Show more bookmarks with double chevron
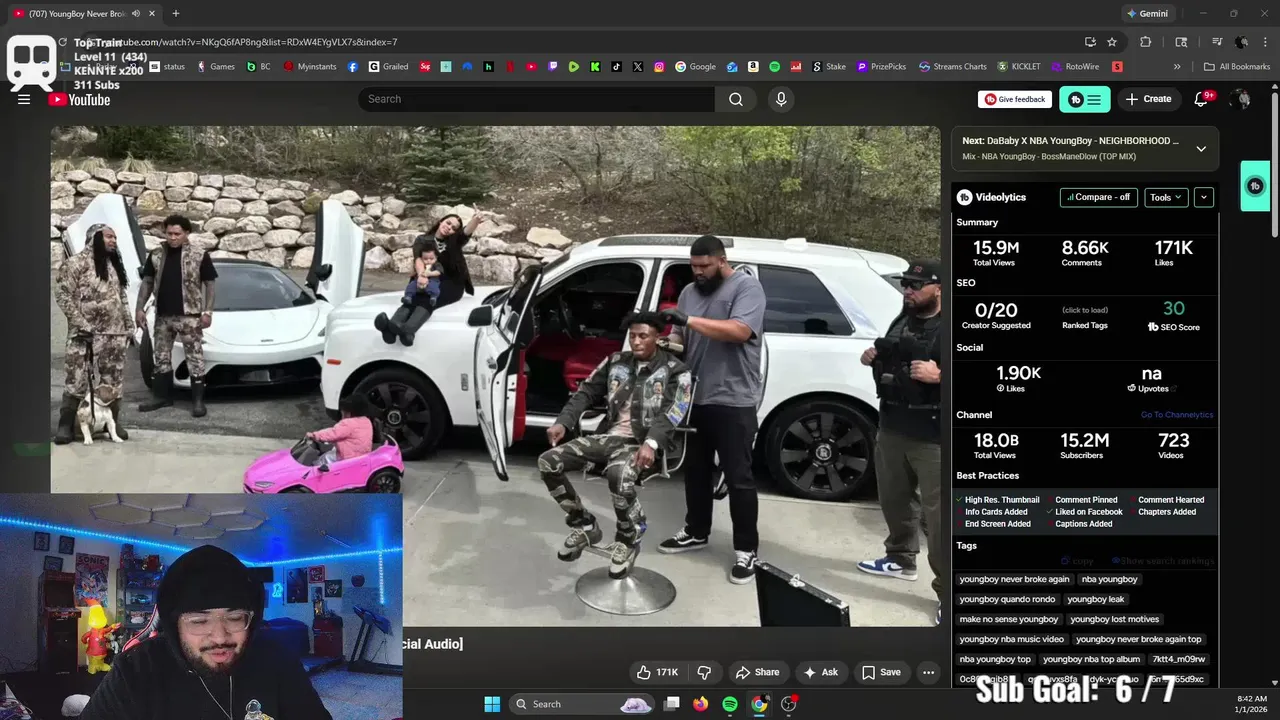1280x720 pixels. [1177, 67]
